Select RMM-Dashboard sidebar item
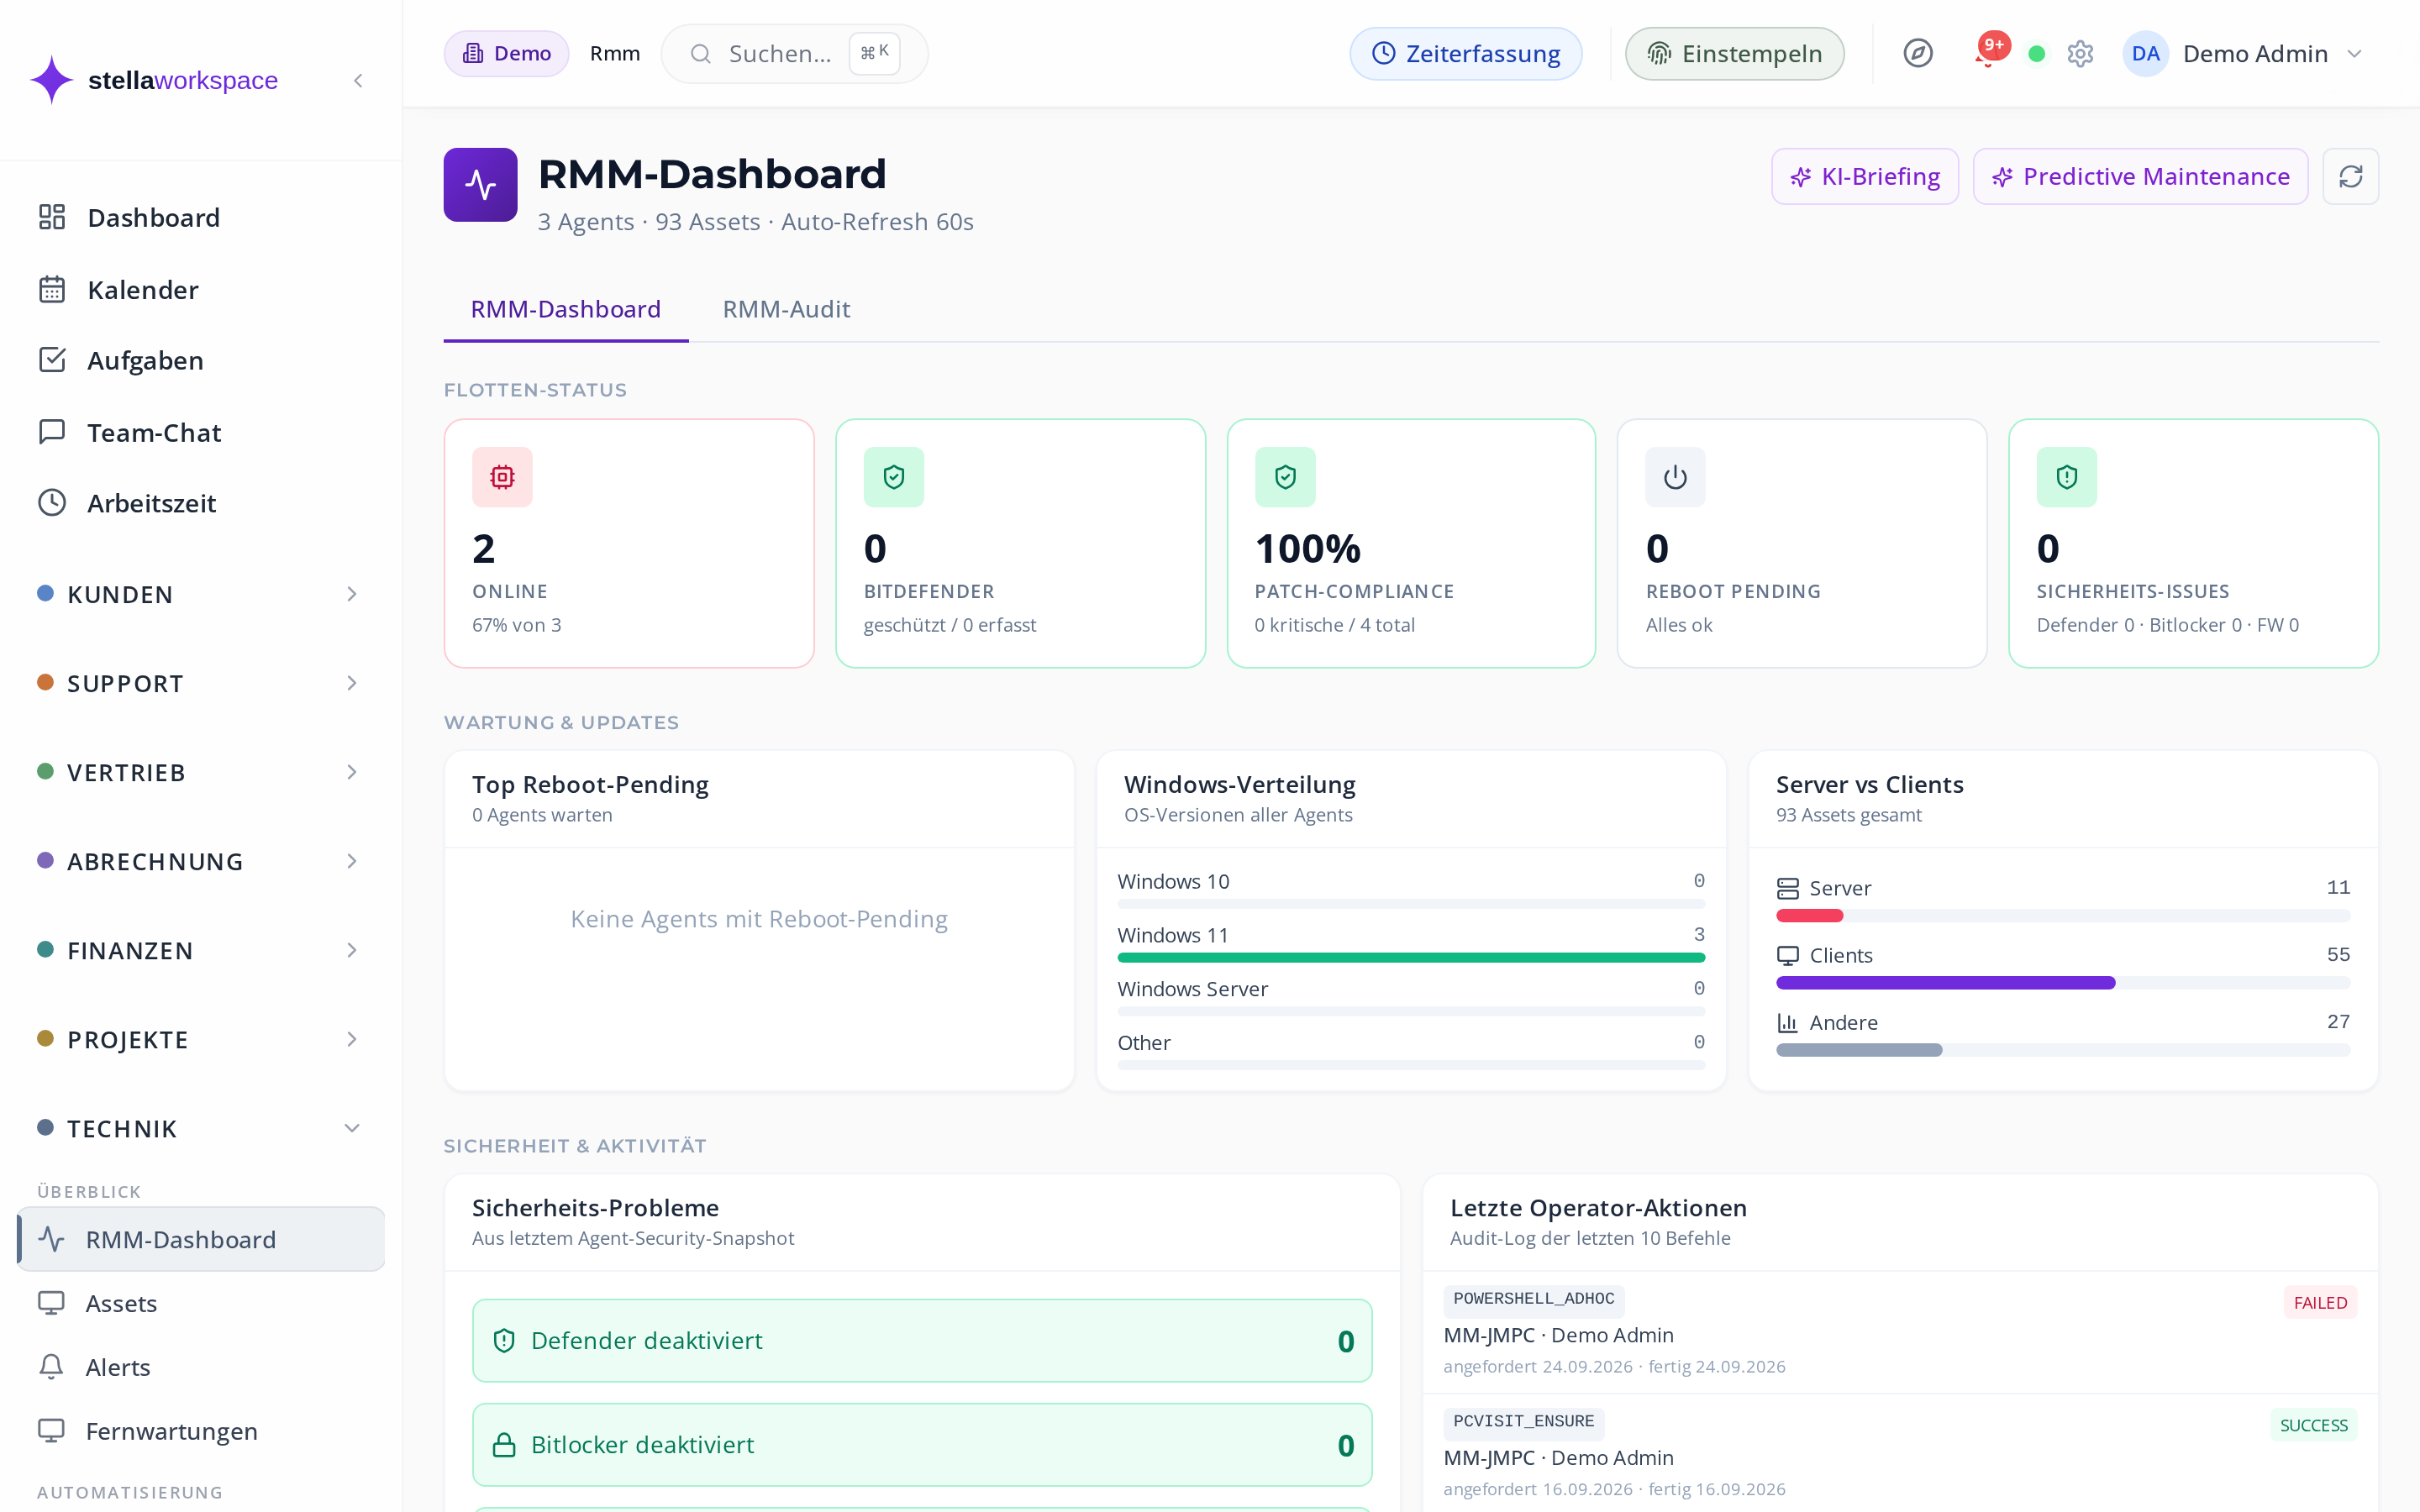The width and height of the screenshot is (2420, 1512). [200, 1239]
